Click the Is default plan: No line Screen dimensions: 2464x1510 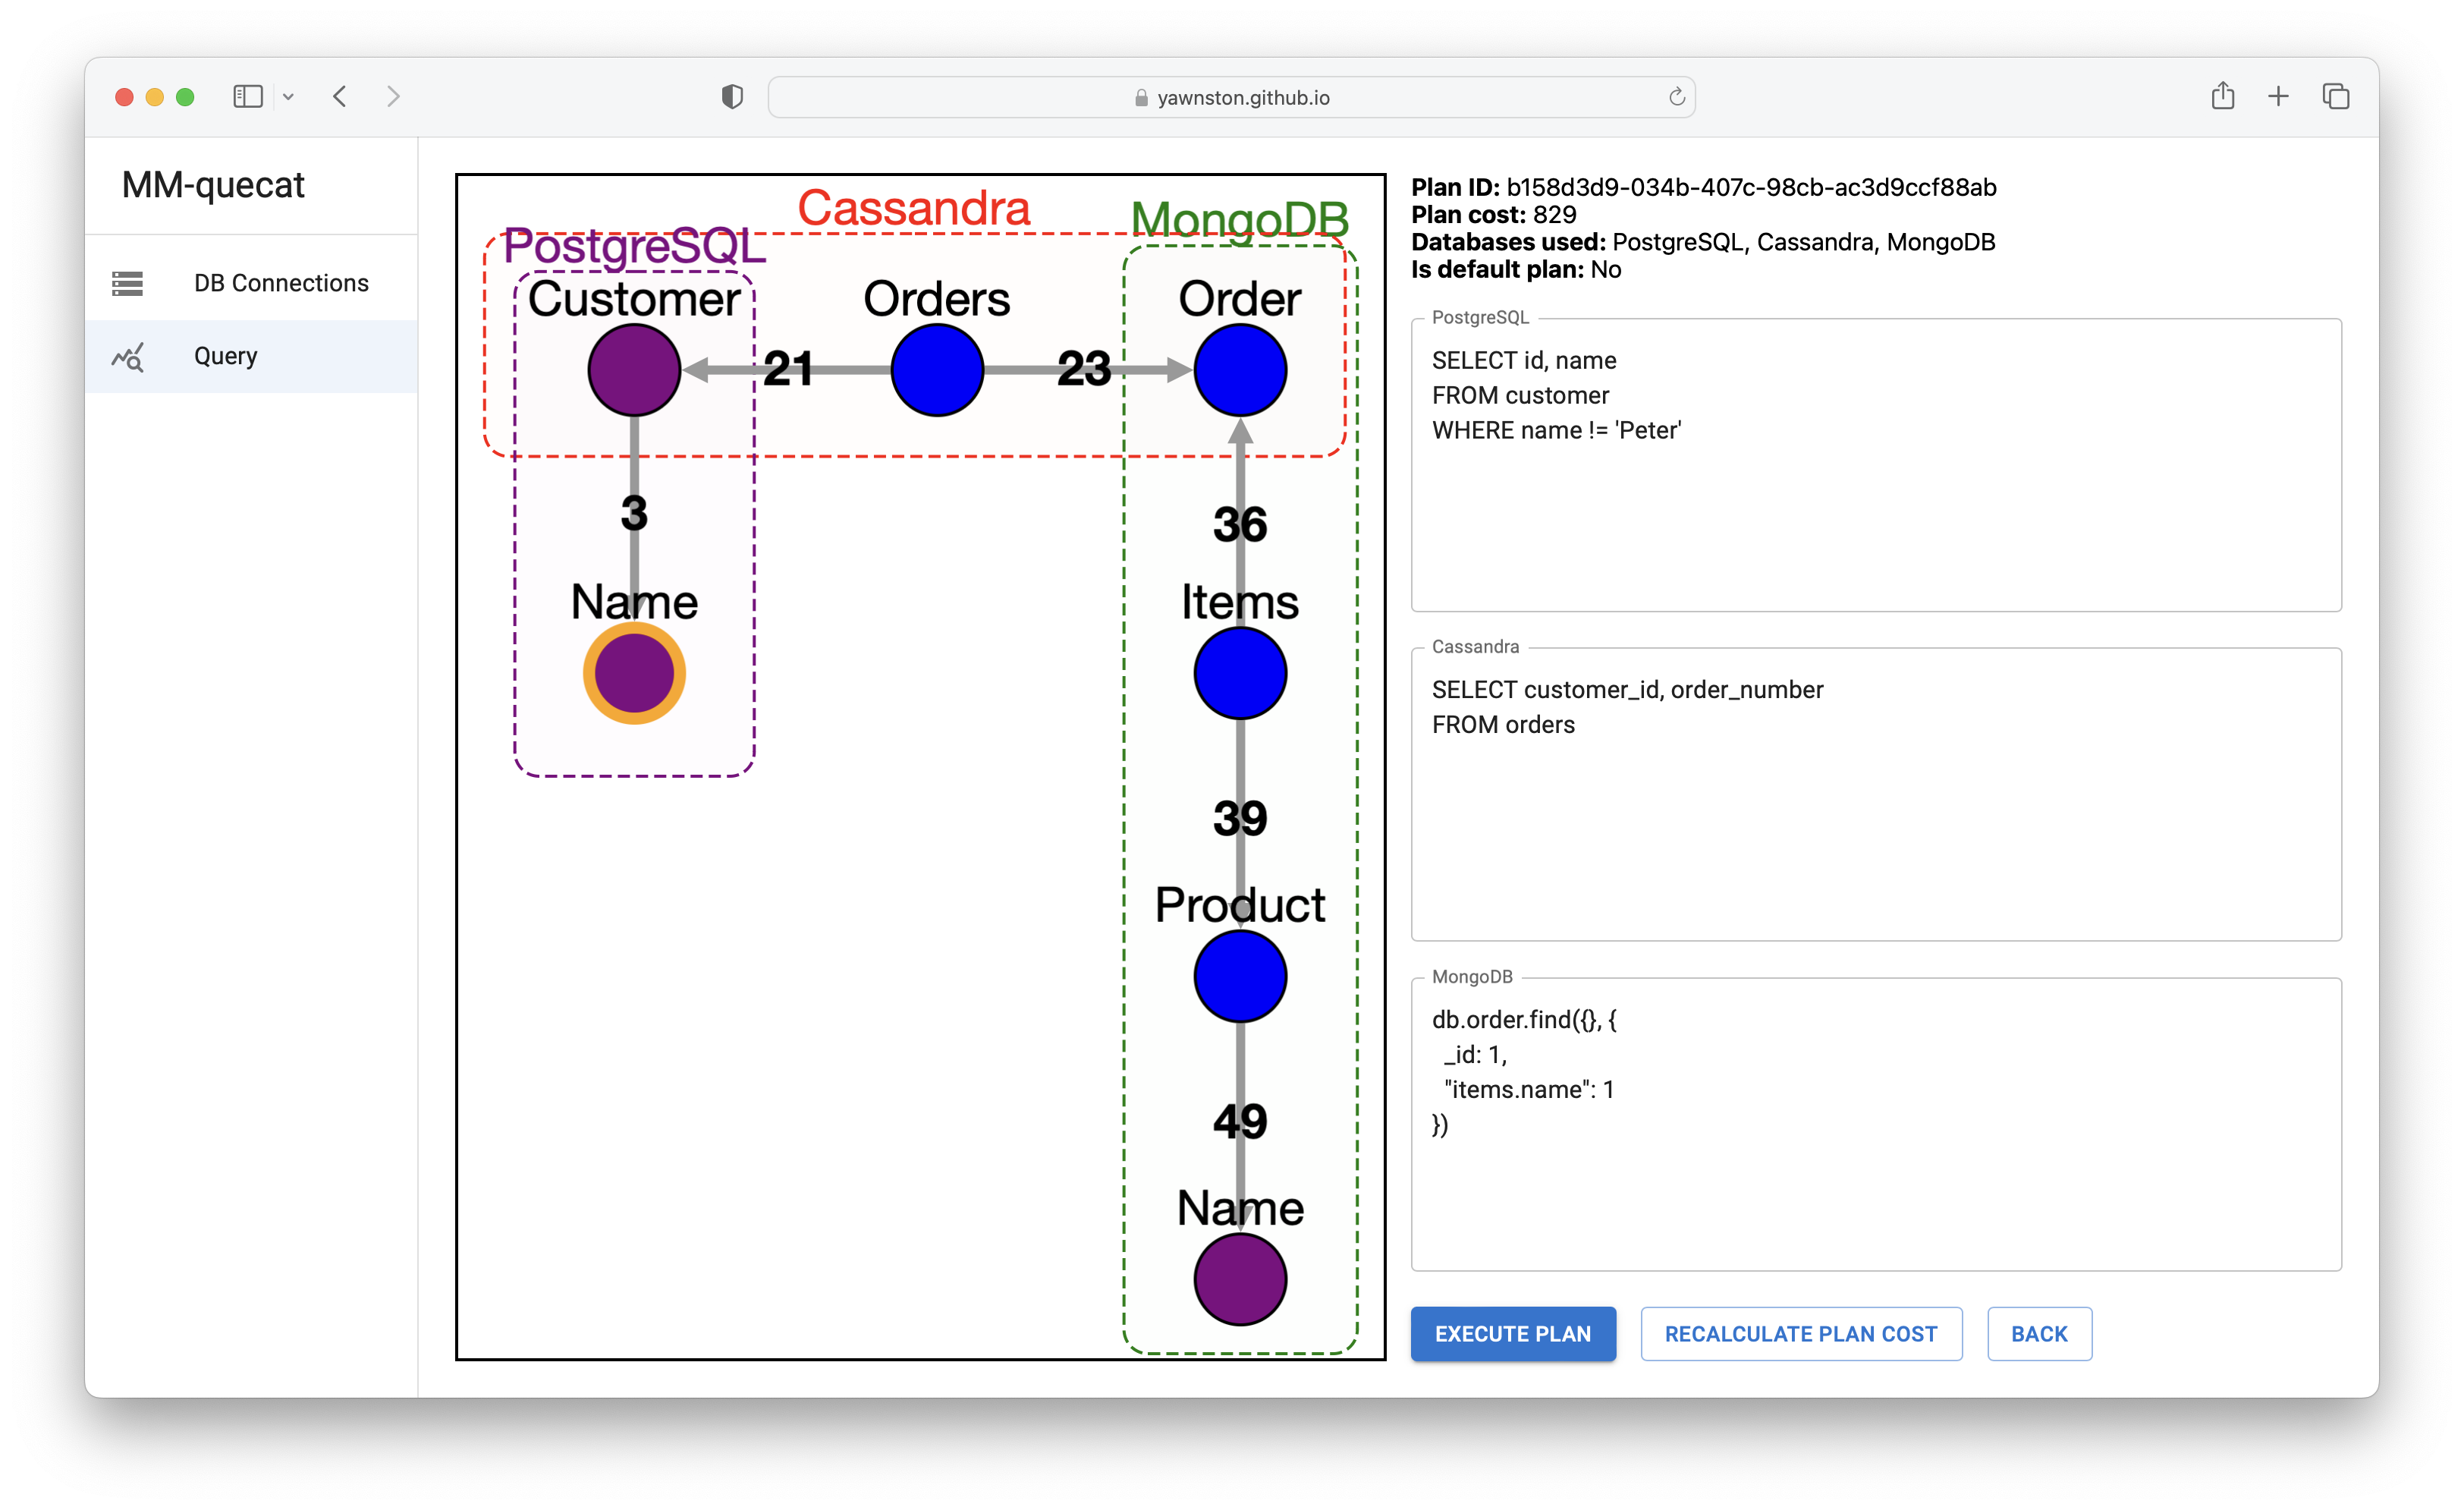pyautogui.click(x=1516, y=269)
